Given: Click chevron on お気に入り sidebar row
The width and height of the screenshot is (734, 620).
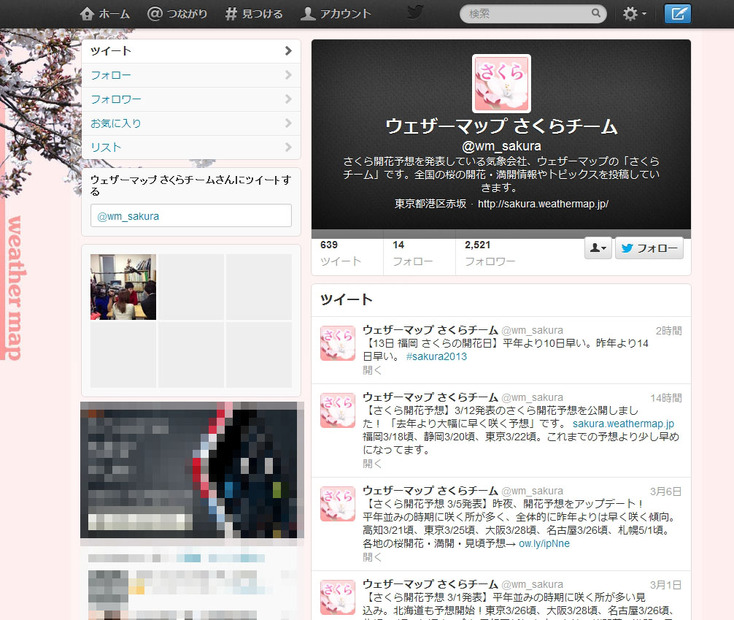Looking at the screenshot, I should point(288,123).
